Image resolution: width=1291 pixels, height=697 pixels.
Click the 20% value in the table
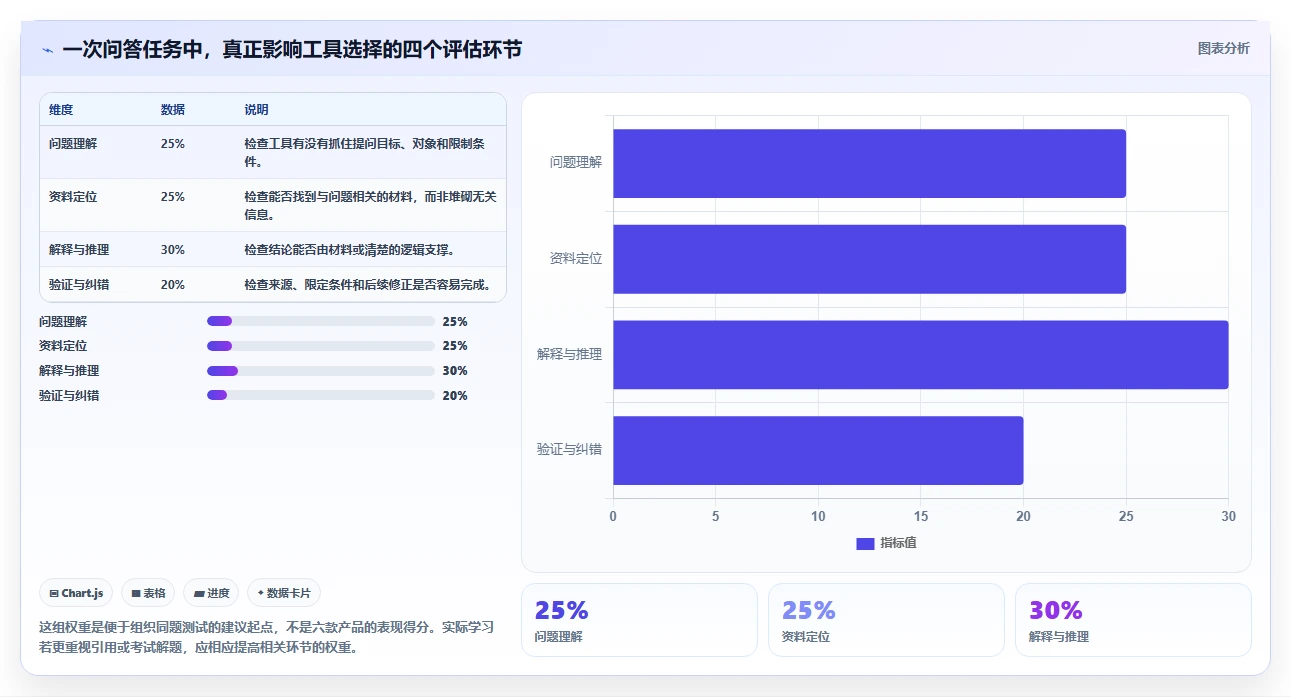point(173,285)
